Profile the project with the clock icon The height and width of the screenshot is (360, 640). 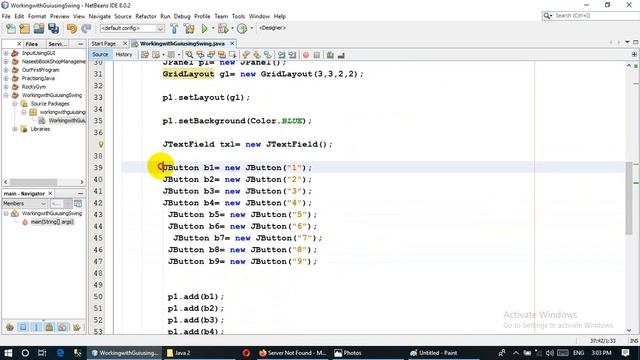click(x=242, y=28)
